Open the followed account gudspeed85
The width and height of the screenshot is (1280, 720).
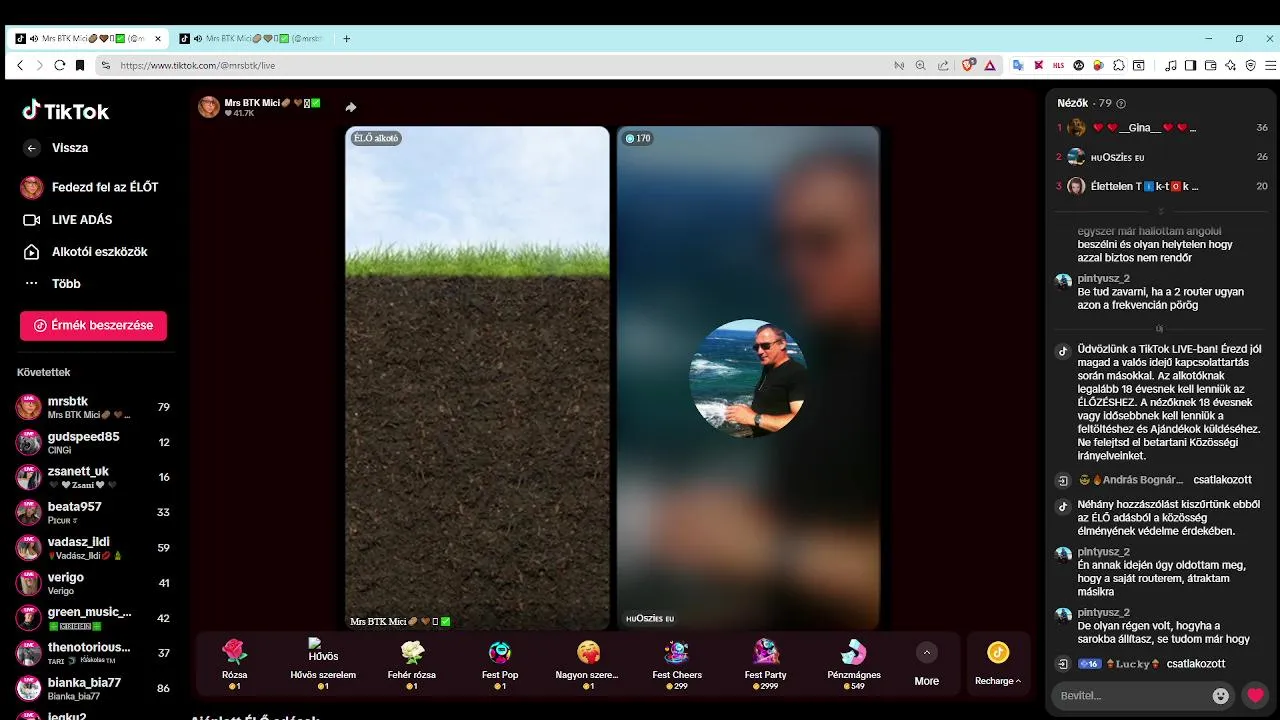(x=93, y=442)
